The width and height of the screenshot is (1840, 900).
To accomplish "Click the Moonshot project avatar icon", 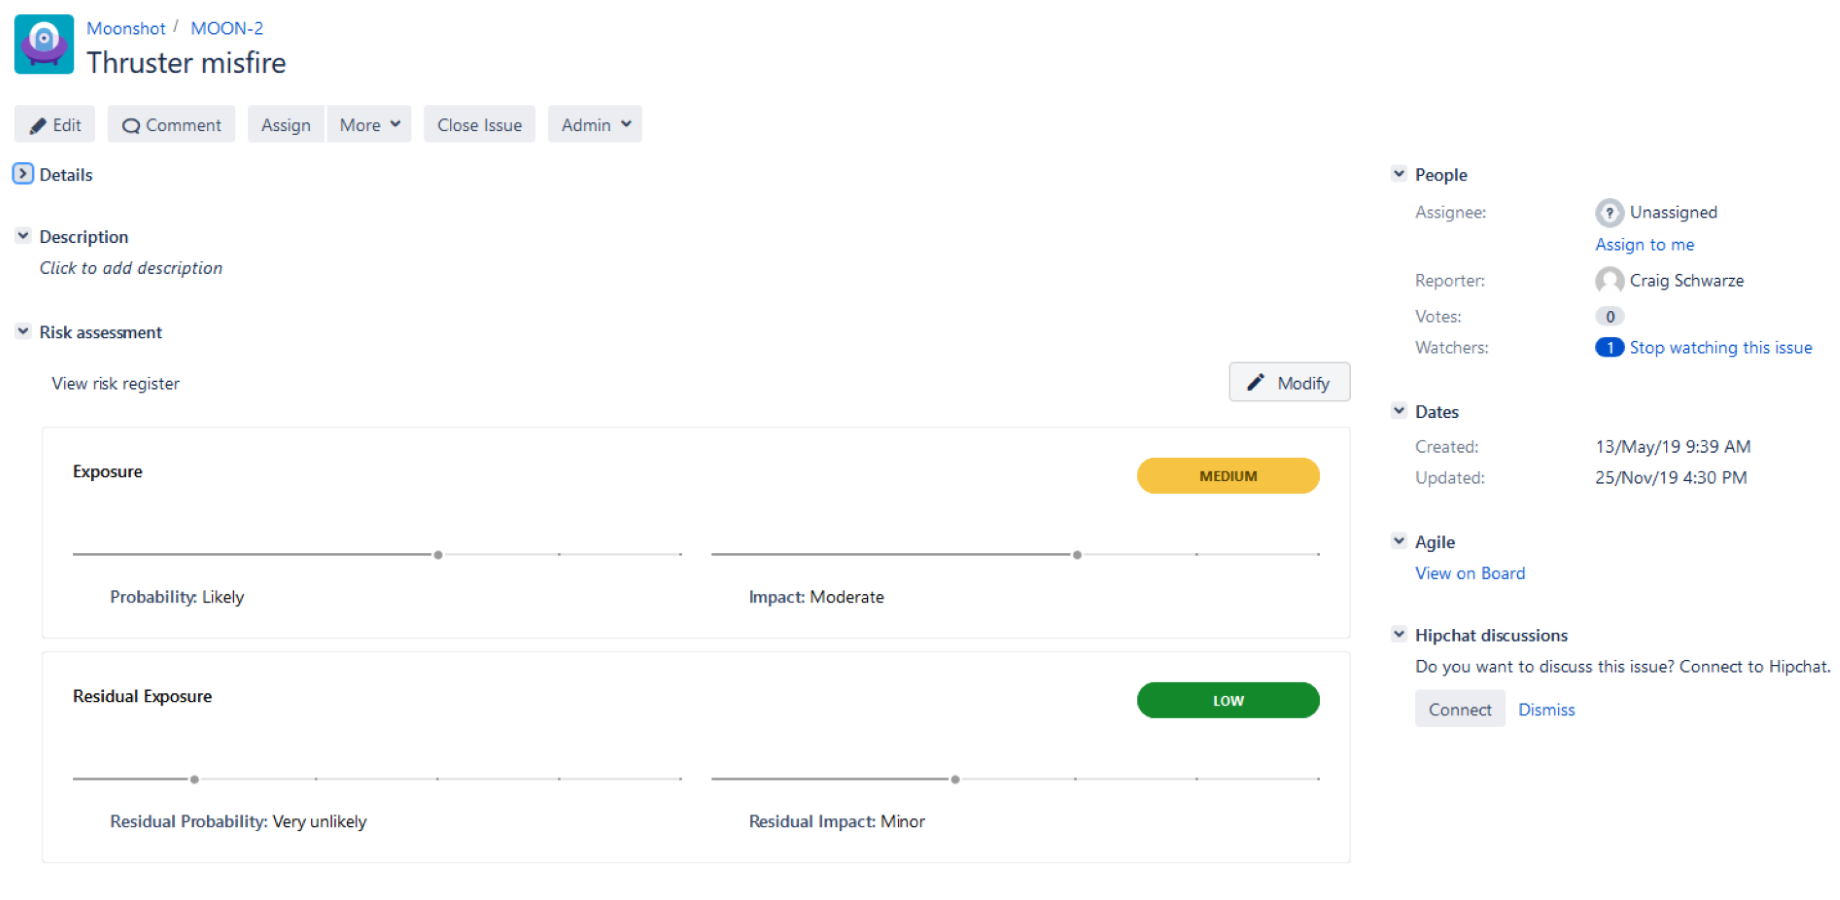I will [x=43, y=44].
